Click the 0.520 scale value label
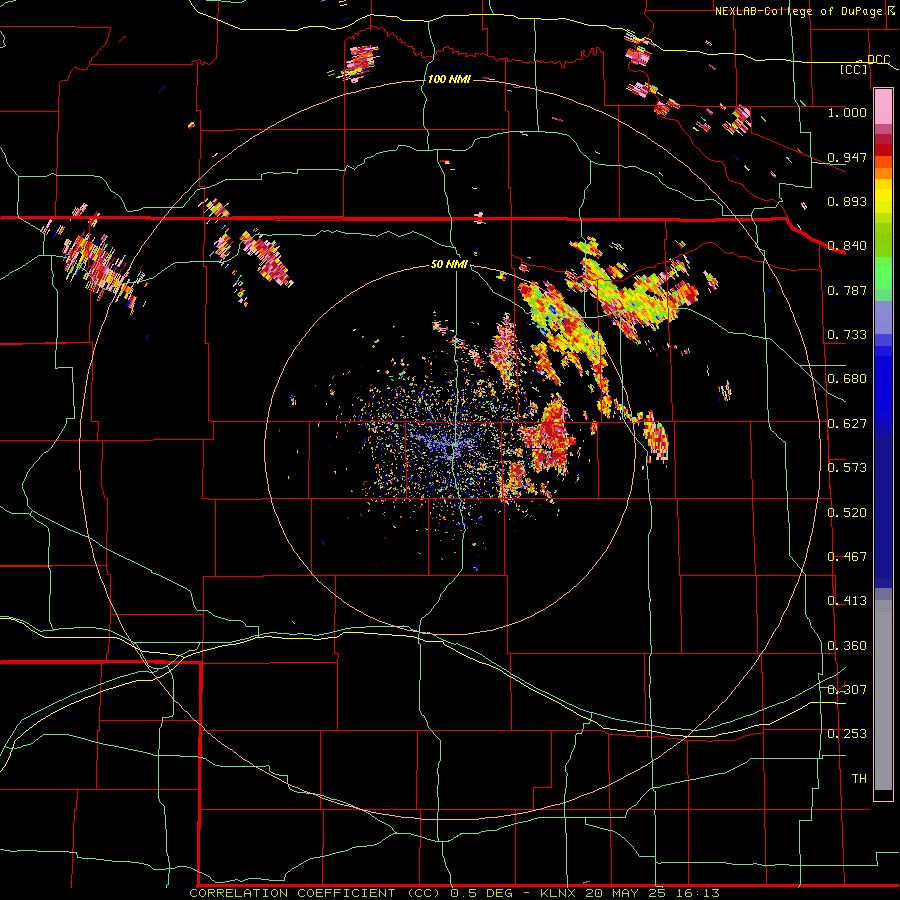This screenshot has height=900, width=900. [847, 513]
